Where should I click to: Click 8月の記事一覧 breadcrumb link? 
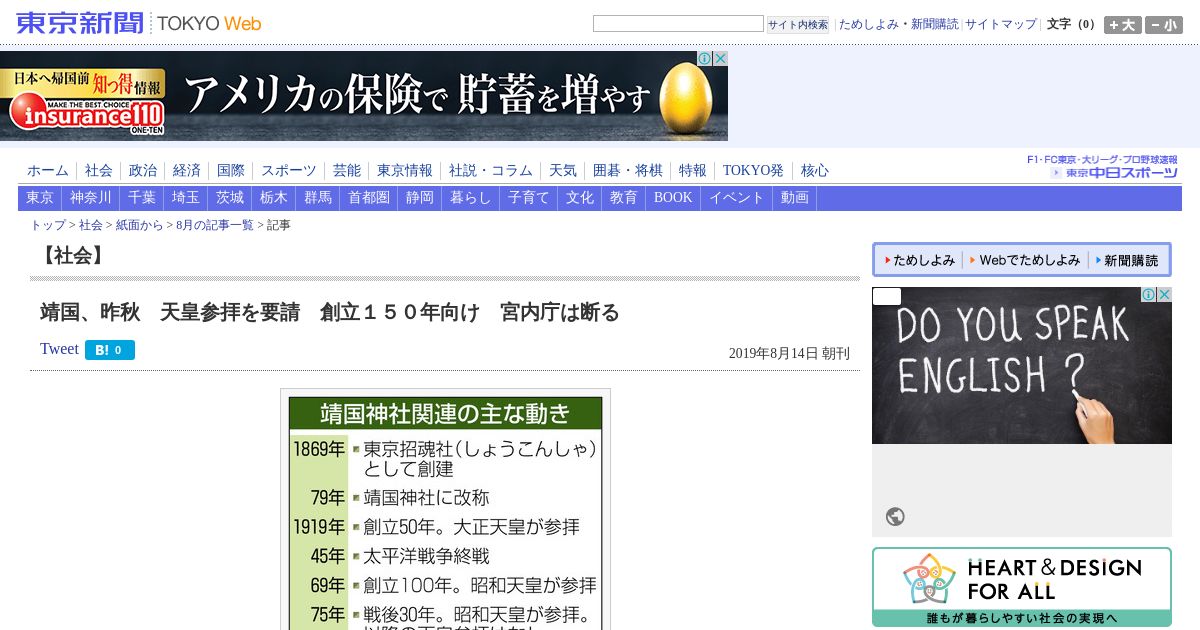tap(215, 225)
